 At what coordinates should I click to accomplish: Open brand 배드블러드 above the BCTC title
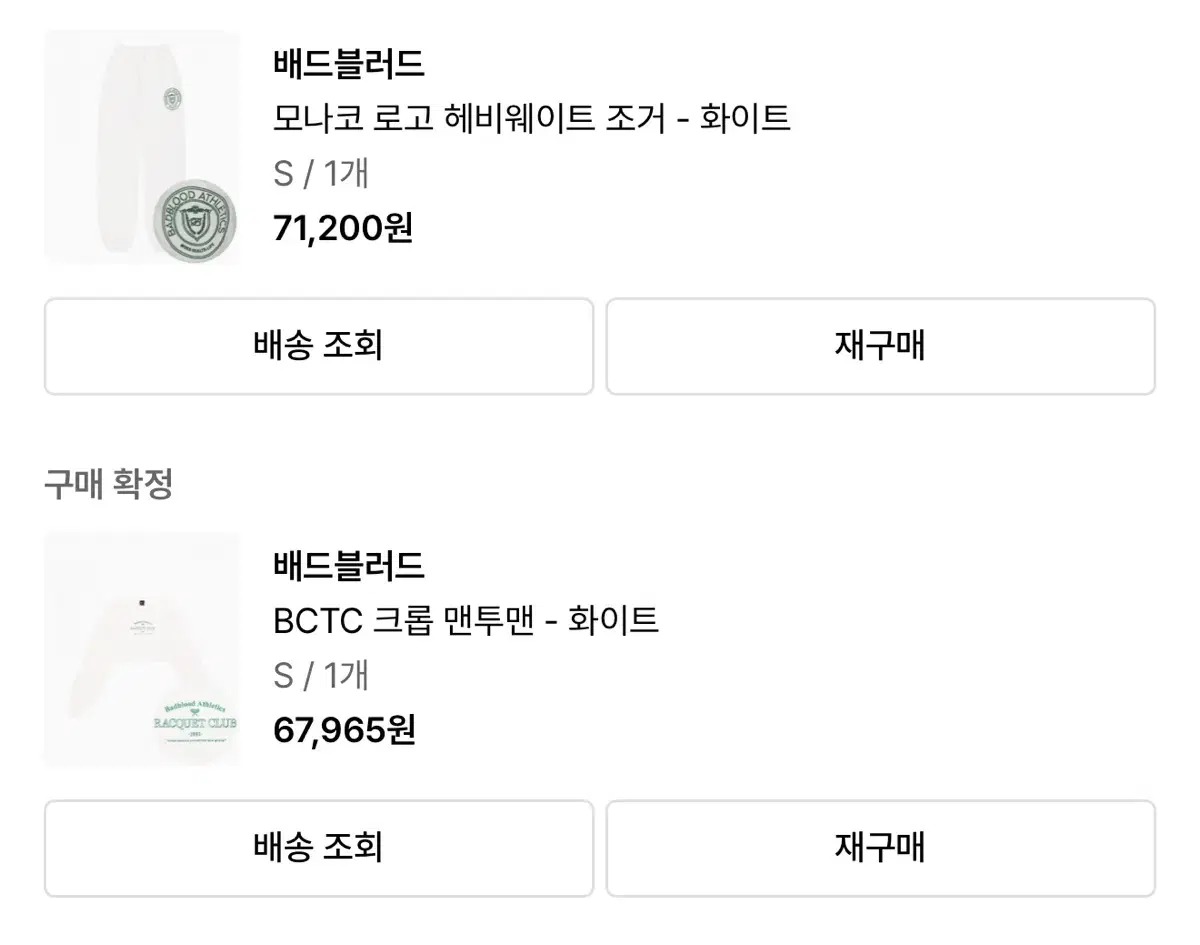[348, 567]
